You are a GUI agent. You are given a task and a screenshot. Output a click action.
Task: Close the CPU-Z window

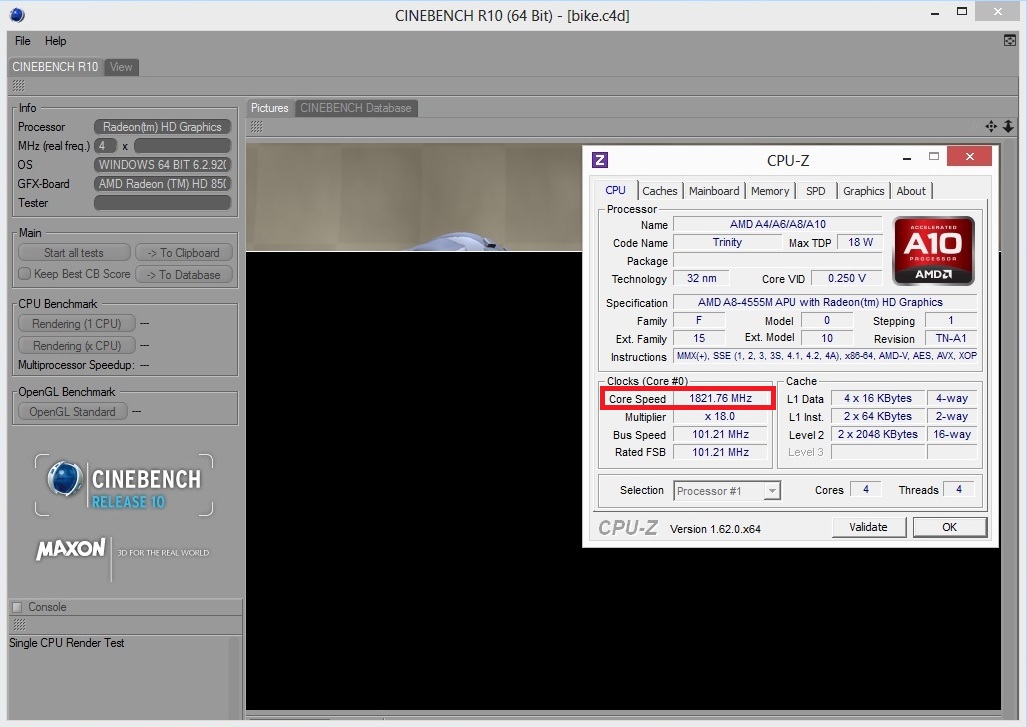point(969,157)
